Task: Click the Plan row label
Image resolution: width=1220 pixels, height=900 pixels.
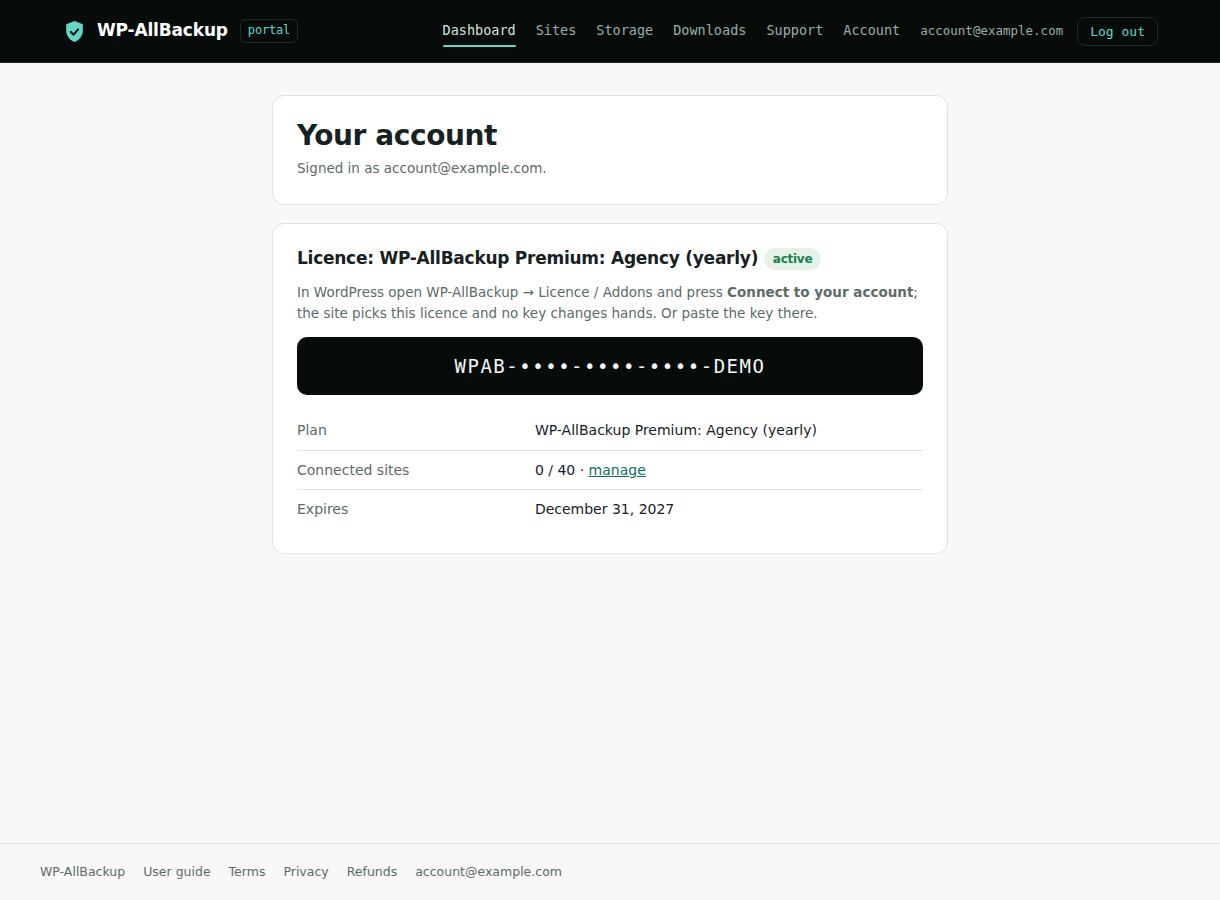Action: pos(312,430)
